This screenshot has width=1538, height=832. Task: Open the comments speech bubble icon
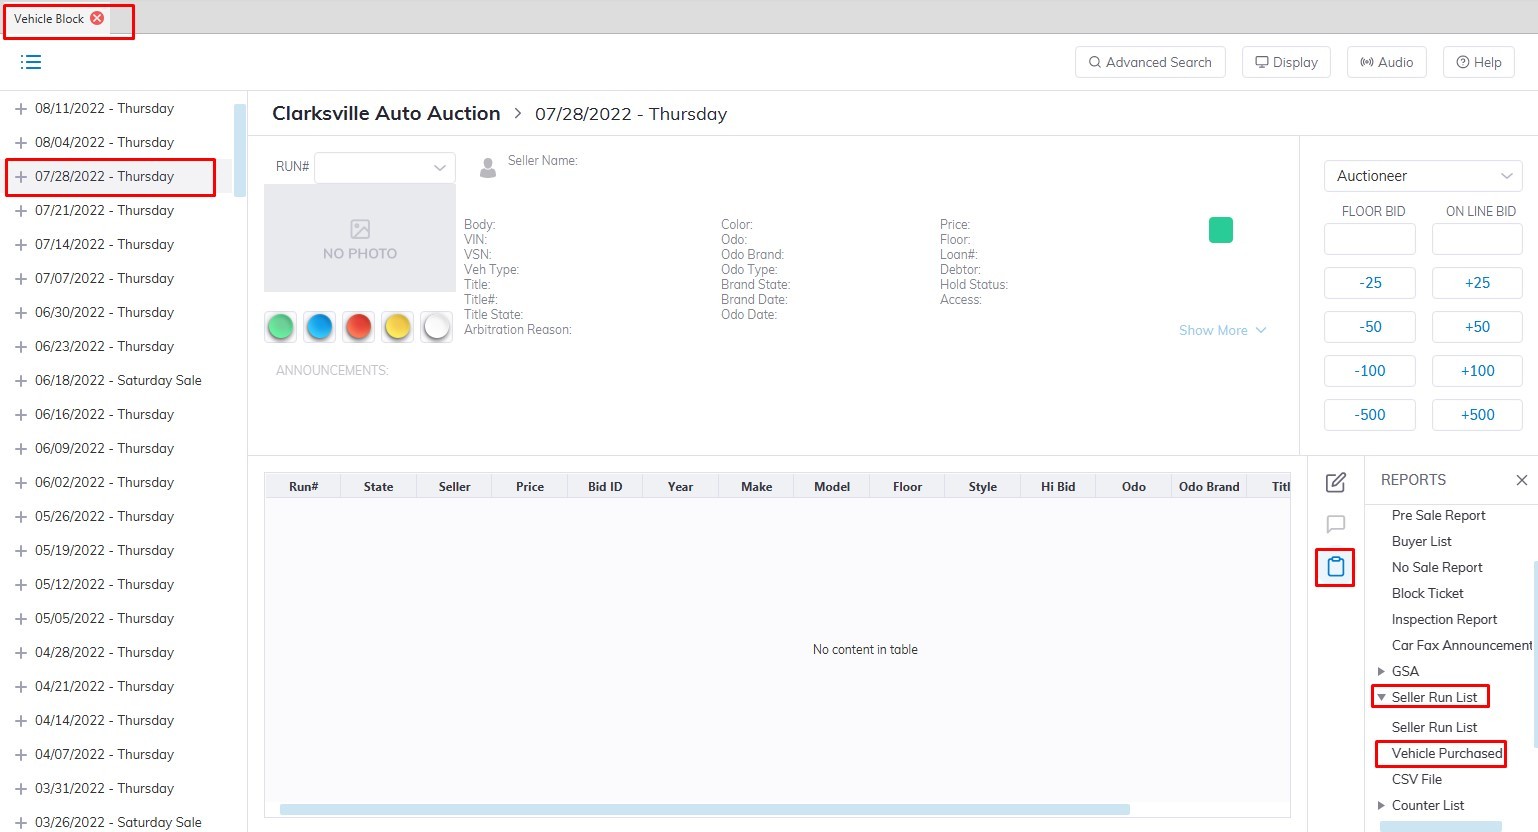point(1335,524)
